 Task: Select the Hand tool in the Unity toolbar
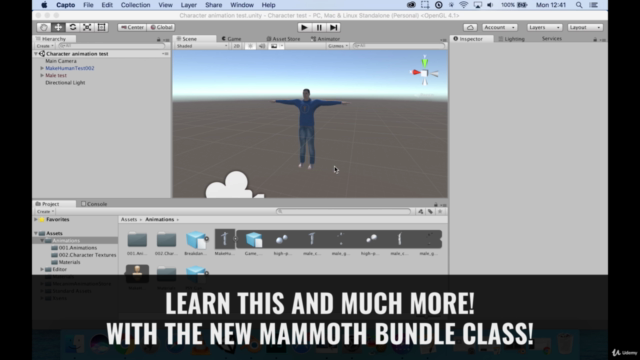point(44,27)
